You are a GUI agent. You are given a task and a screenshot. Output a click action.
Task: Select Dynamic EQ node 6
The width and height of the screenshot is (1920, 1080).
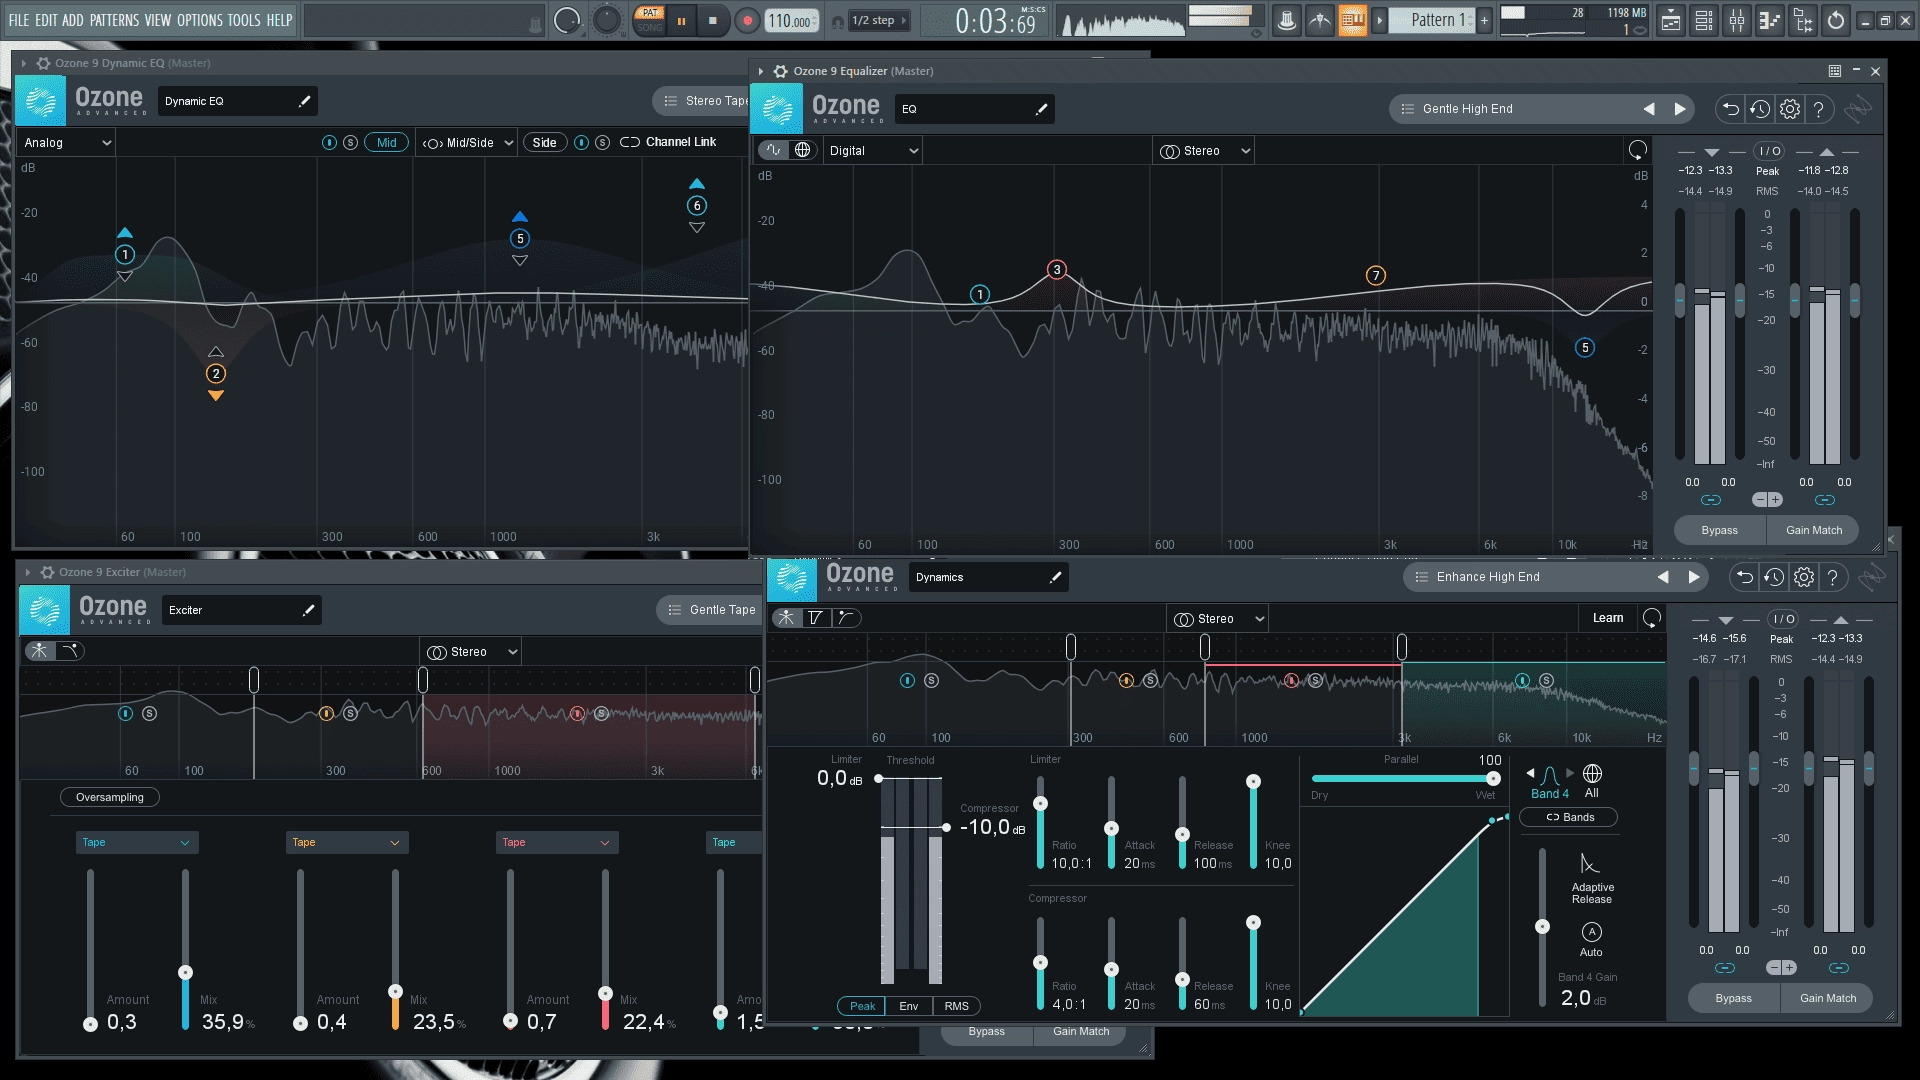tap(697, 206)
